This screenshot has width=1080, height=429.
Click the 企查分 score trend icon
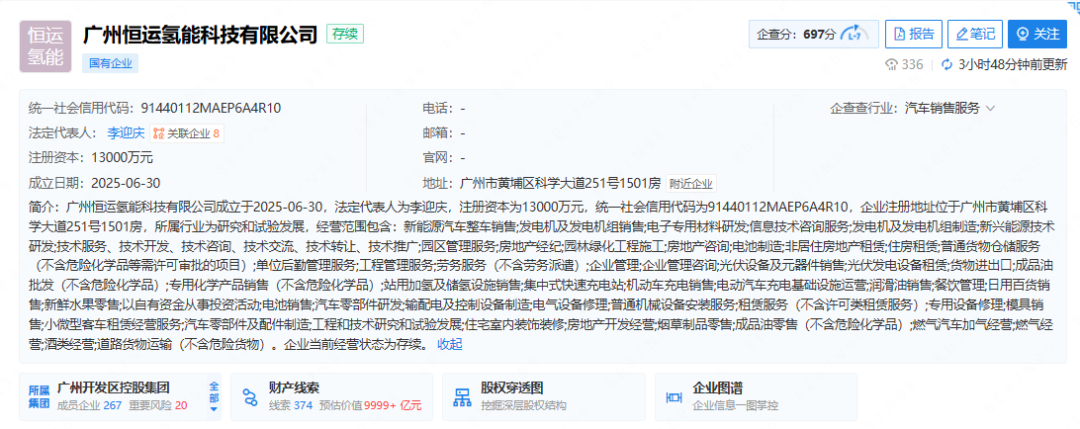pos(855,34)
